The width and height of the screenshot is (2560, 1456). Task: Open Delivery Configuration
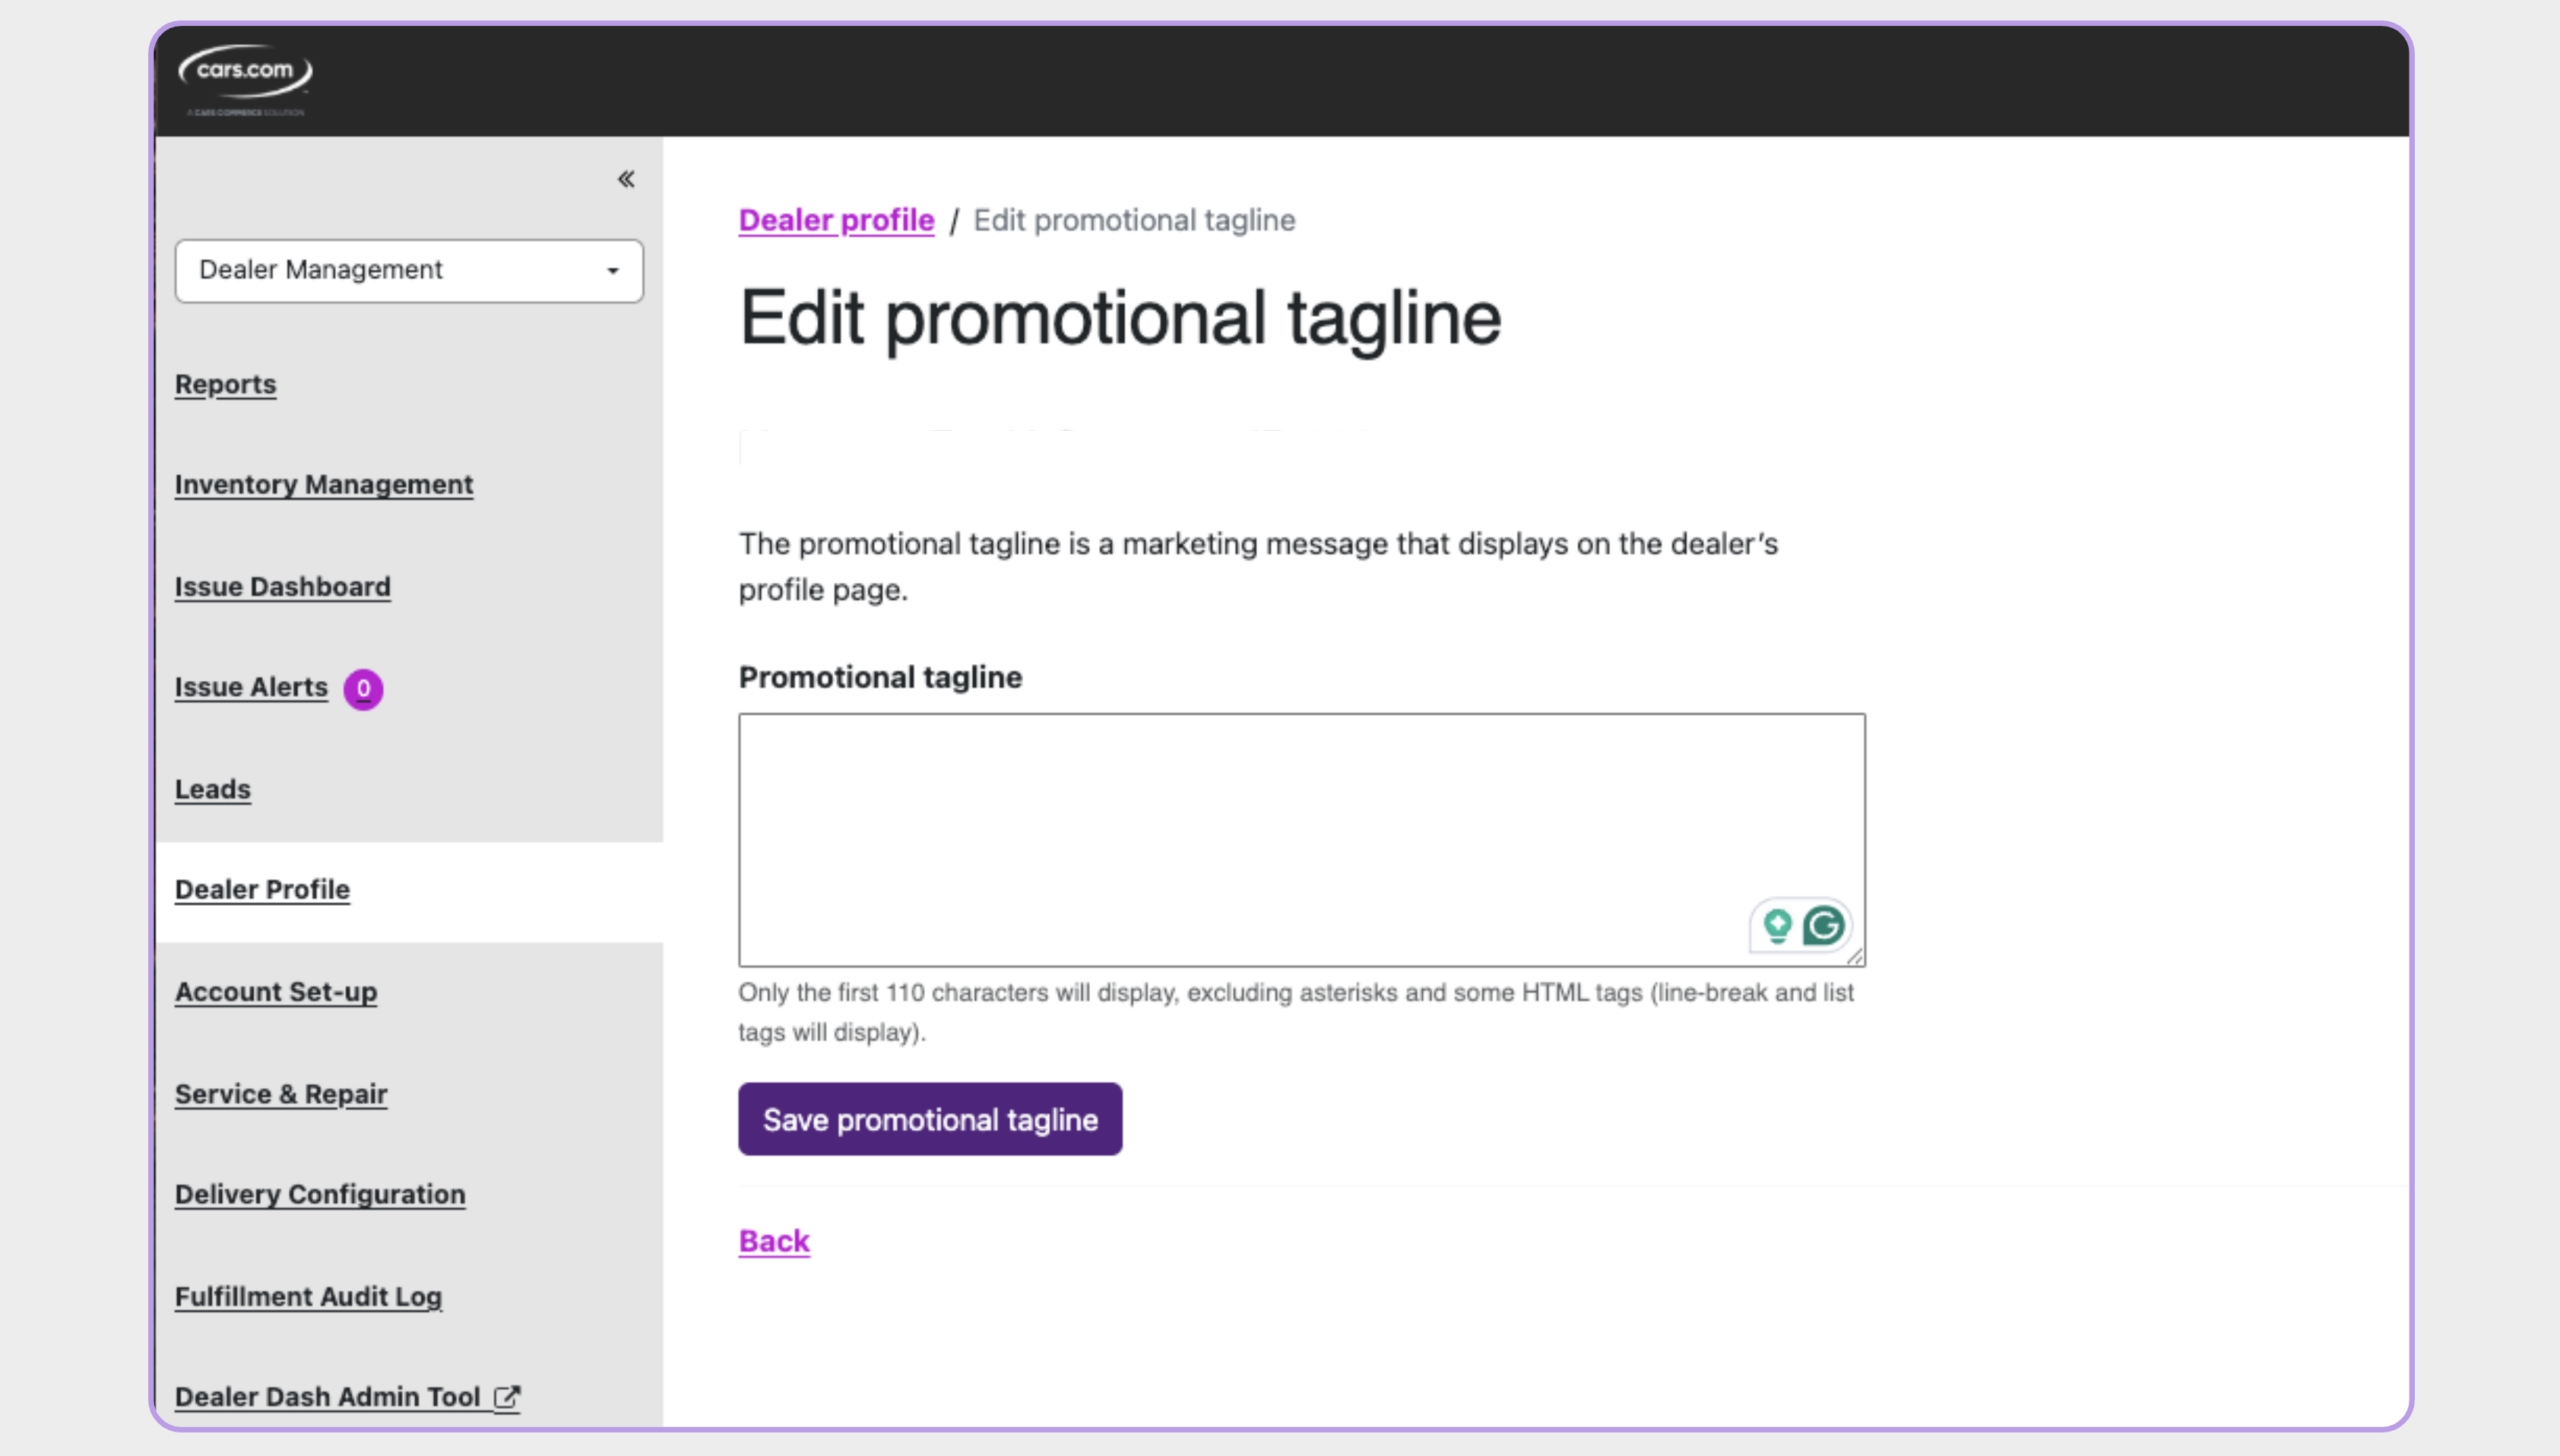pyautogui.click(x=320, y=1194)
